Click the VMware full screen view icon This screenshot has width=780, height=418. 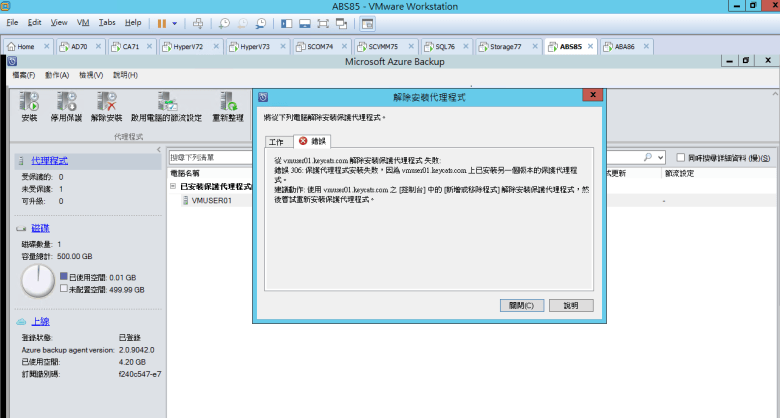pos(322,21)
